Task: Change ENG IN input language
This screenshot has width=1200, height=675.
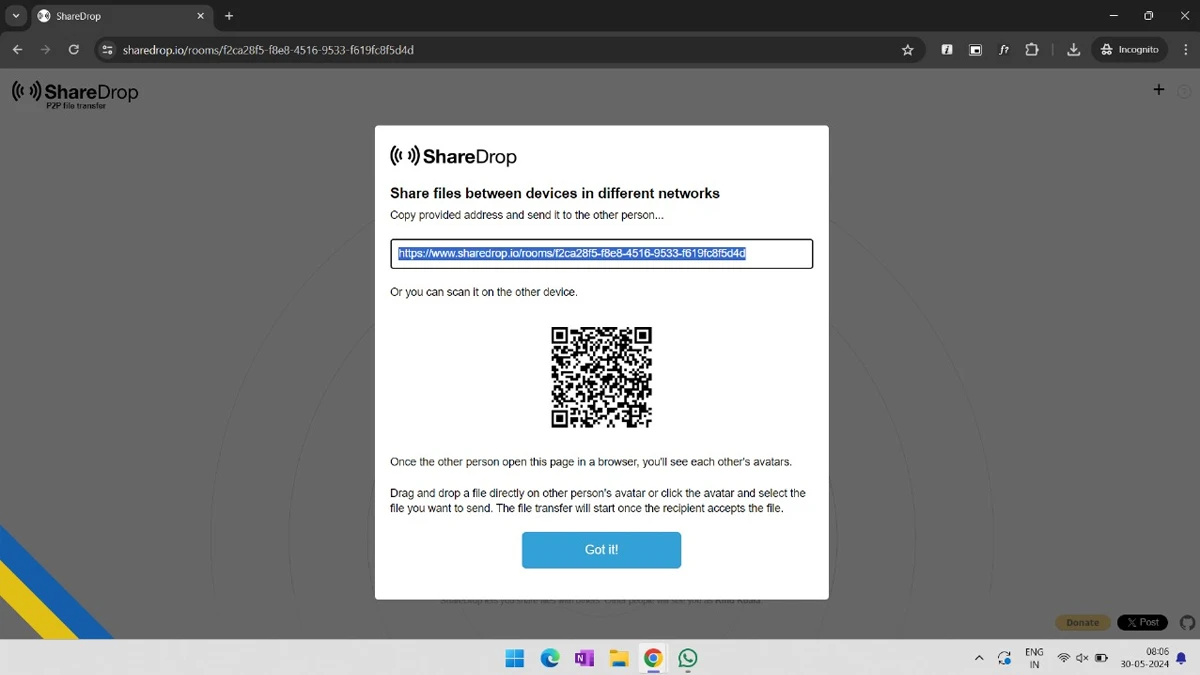Action: [x=1034, y=658]
